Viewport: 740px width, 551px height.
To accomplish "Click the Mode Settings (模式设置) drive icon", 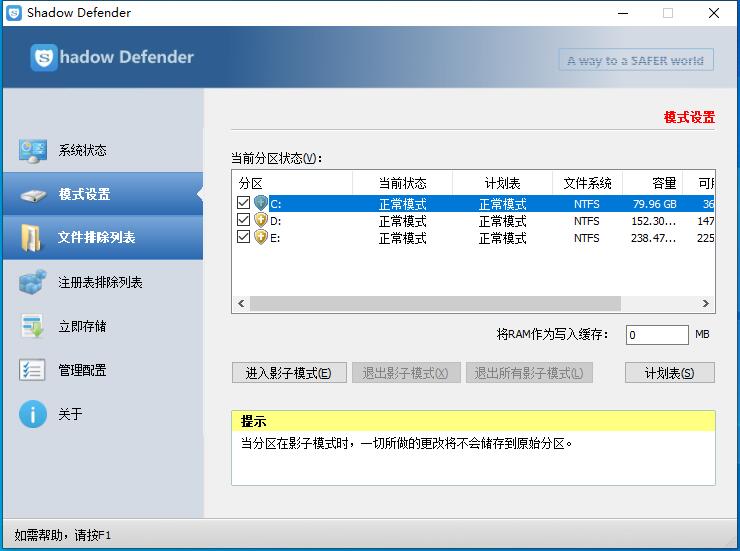I will click(33, 195).
